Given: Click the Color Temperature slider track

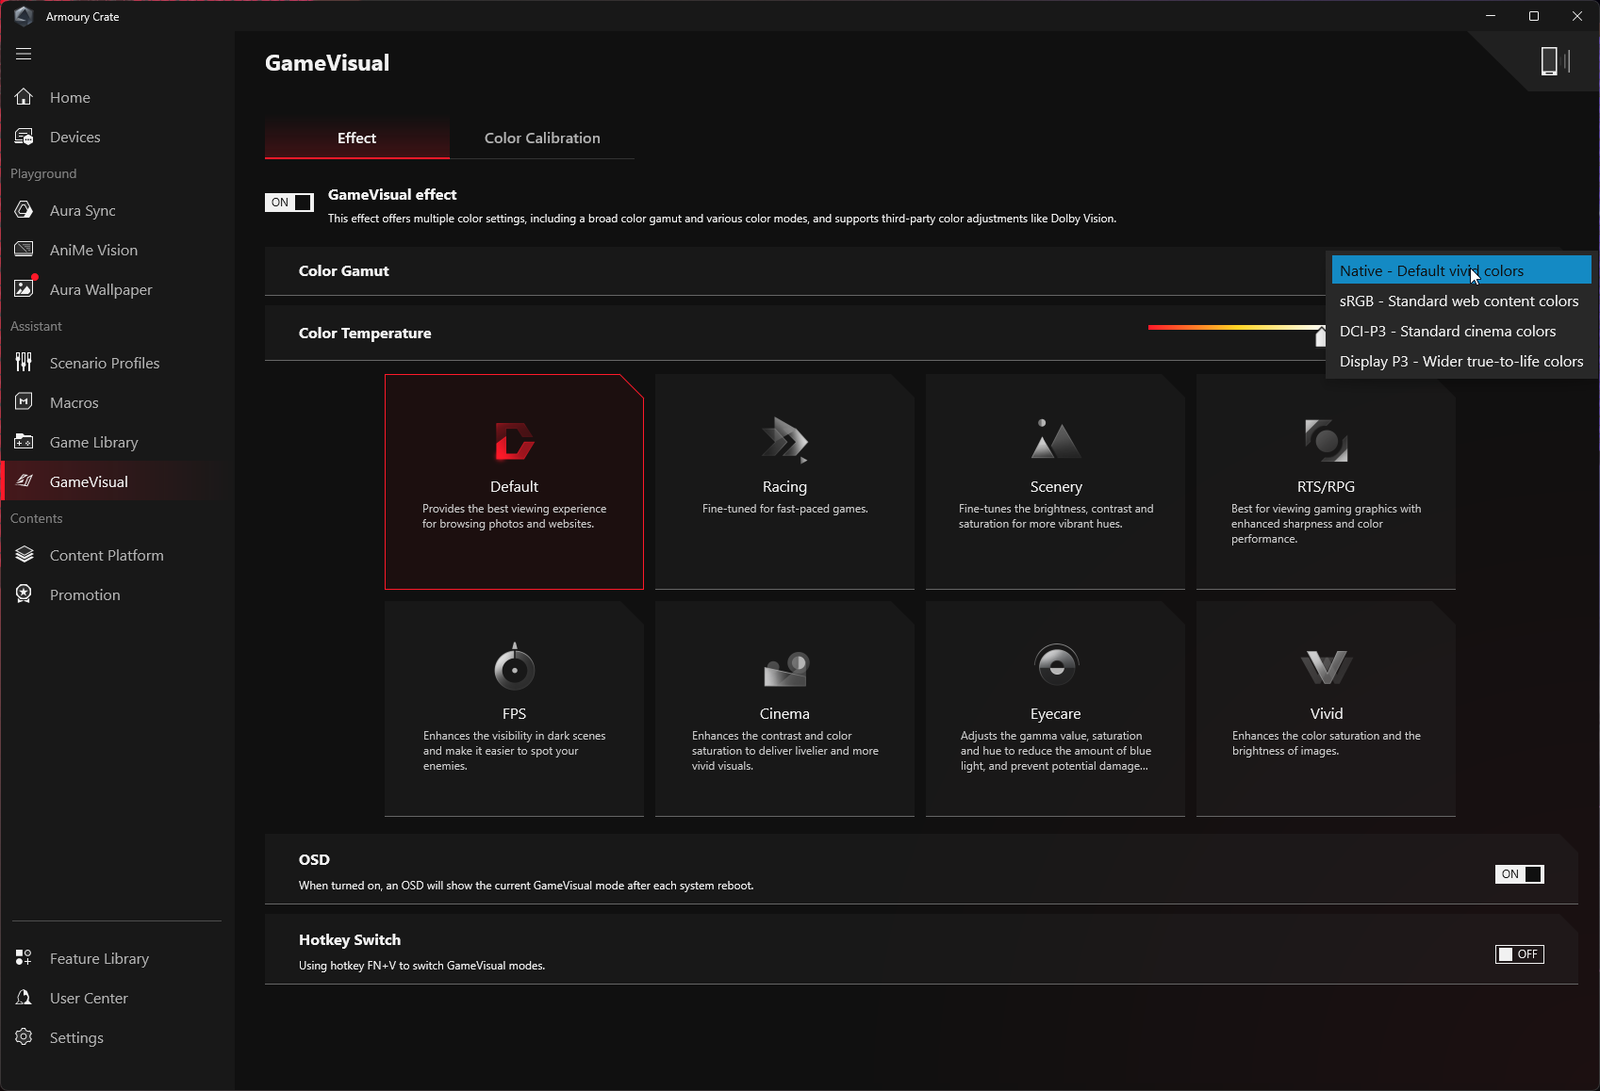Looking at the screenshot, I should tap(1236, 327).
